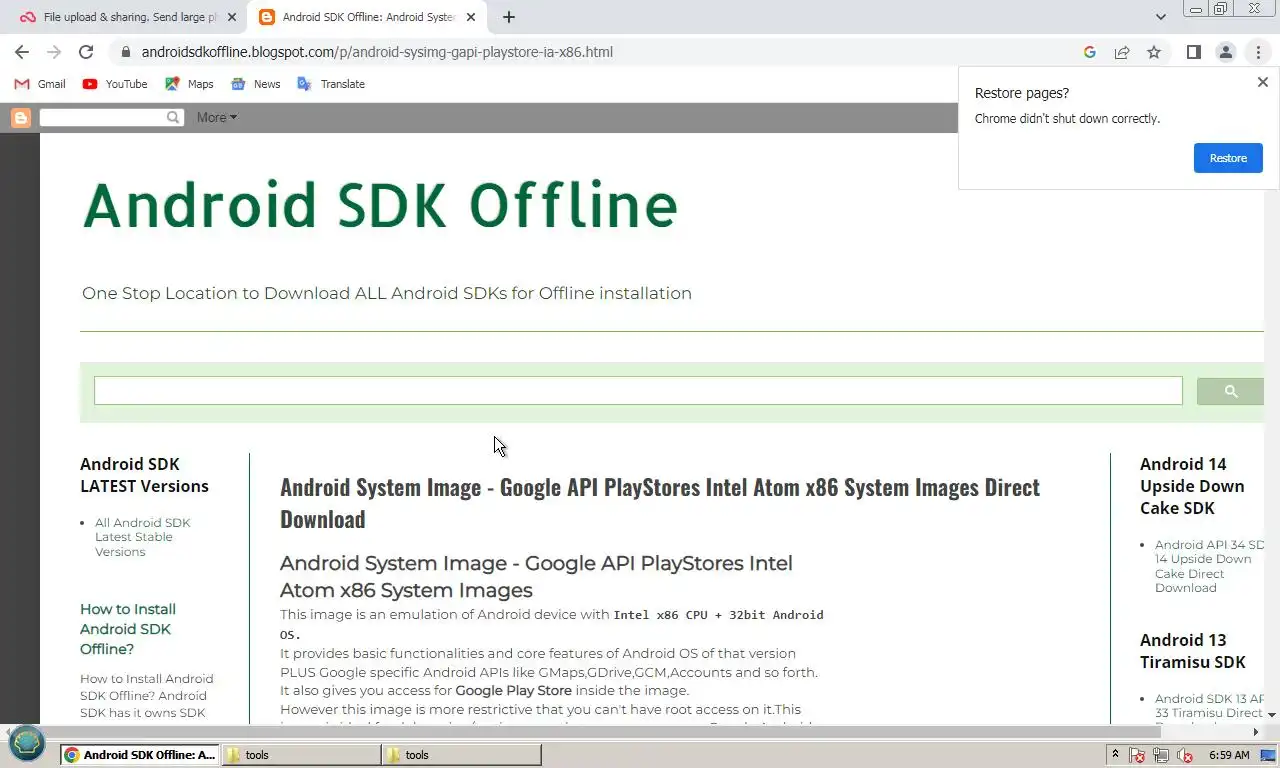Select Chrome's Android SDK Offline taskbar button
This screenshot has width=1280, height=768.
139,755
